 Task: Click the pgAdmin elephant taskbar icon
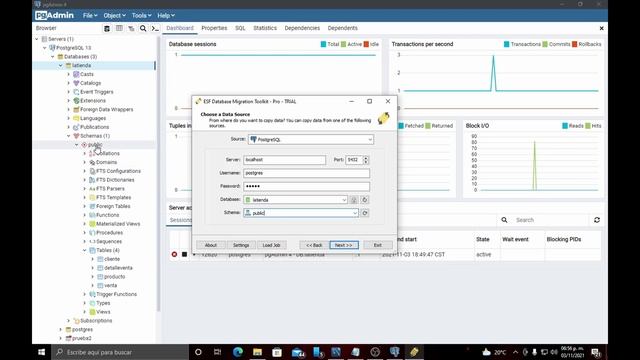pyautogui.click(x=395, y=352)
